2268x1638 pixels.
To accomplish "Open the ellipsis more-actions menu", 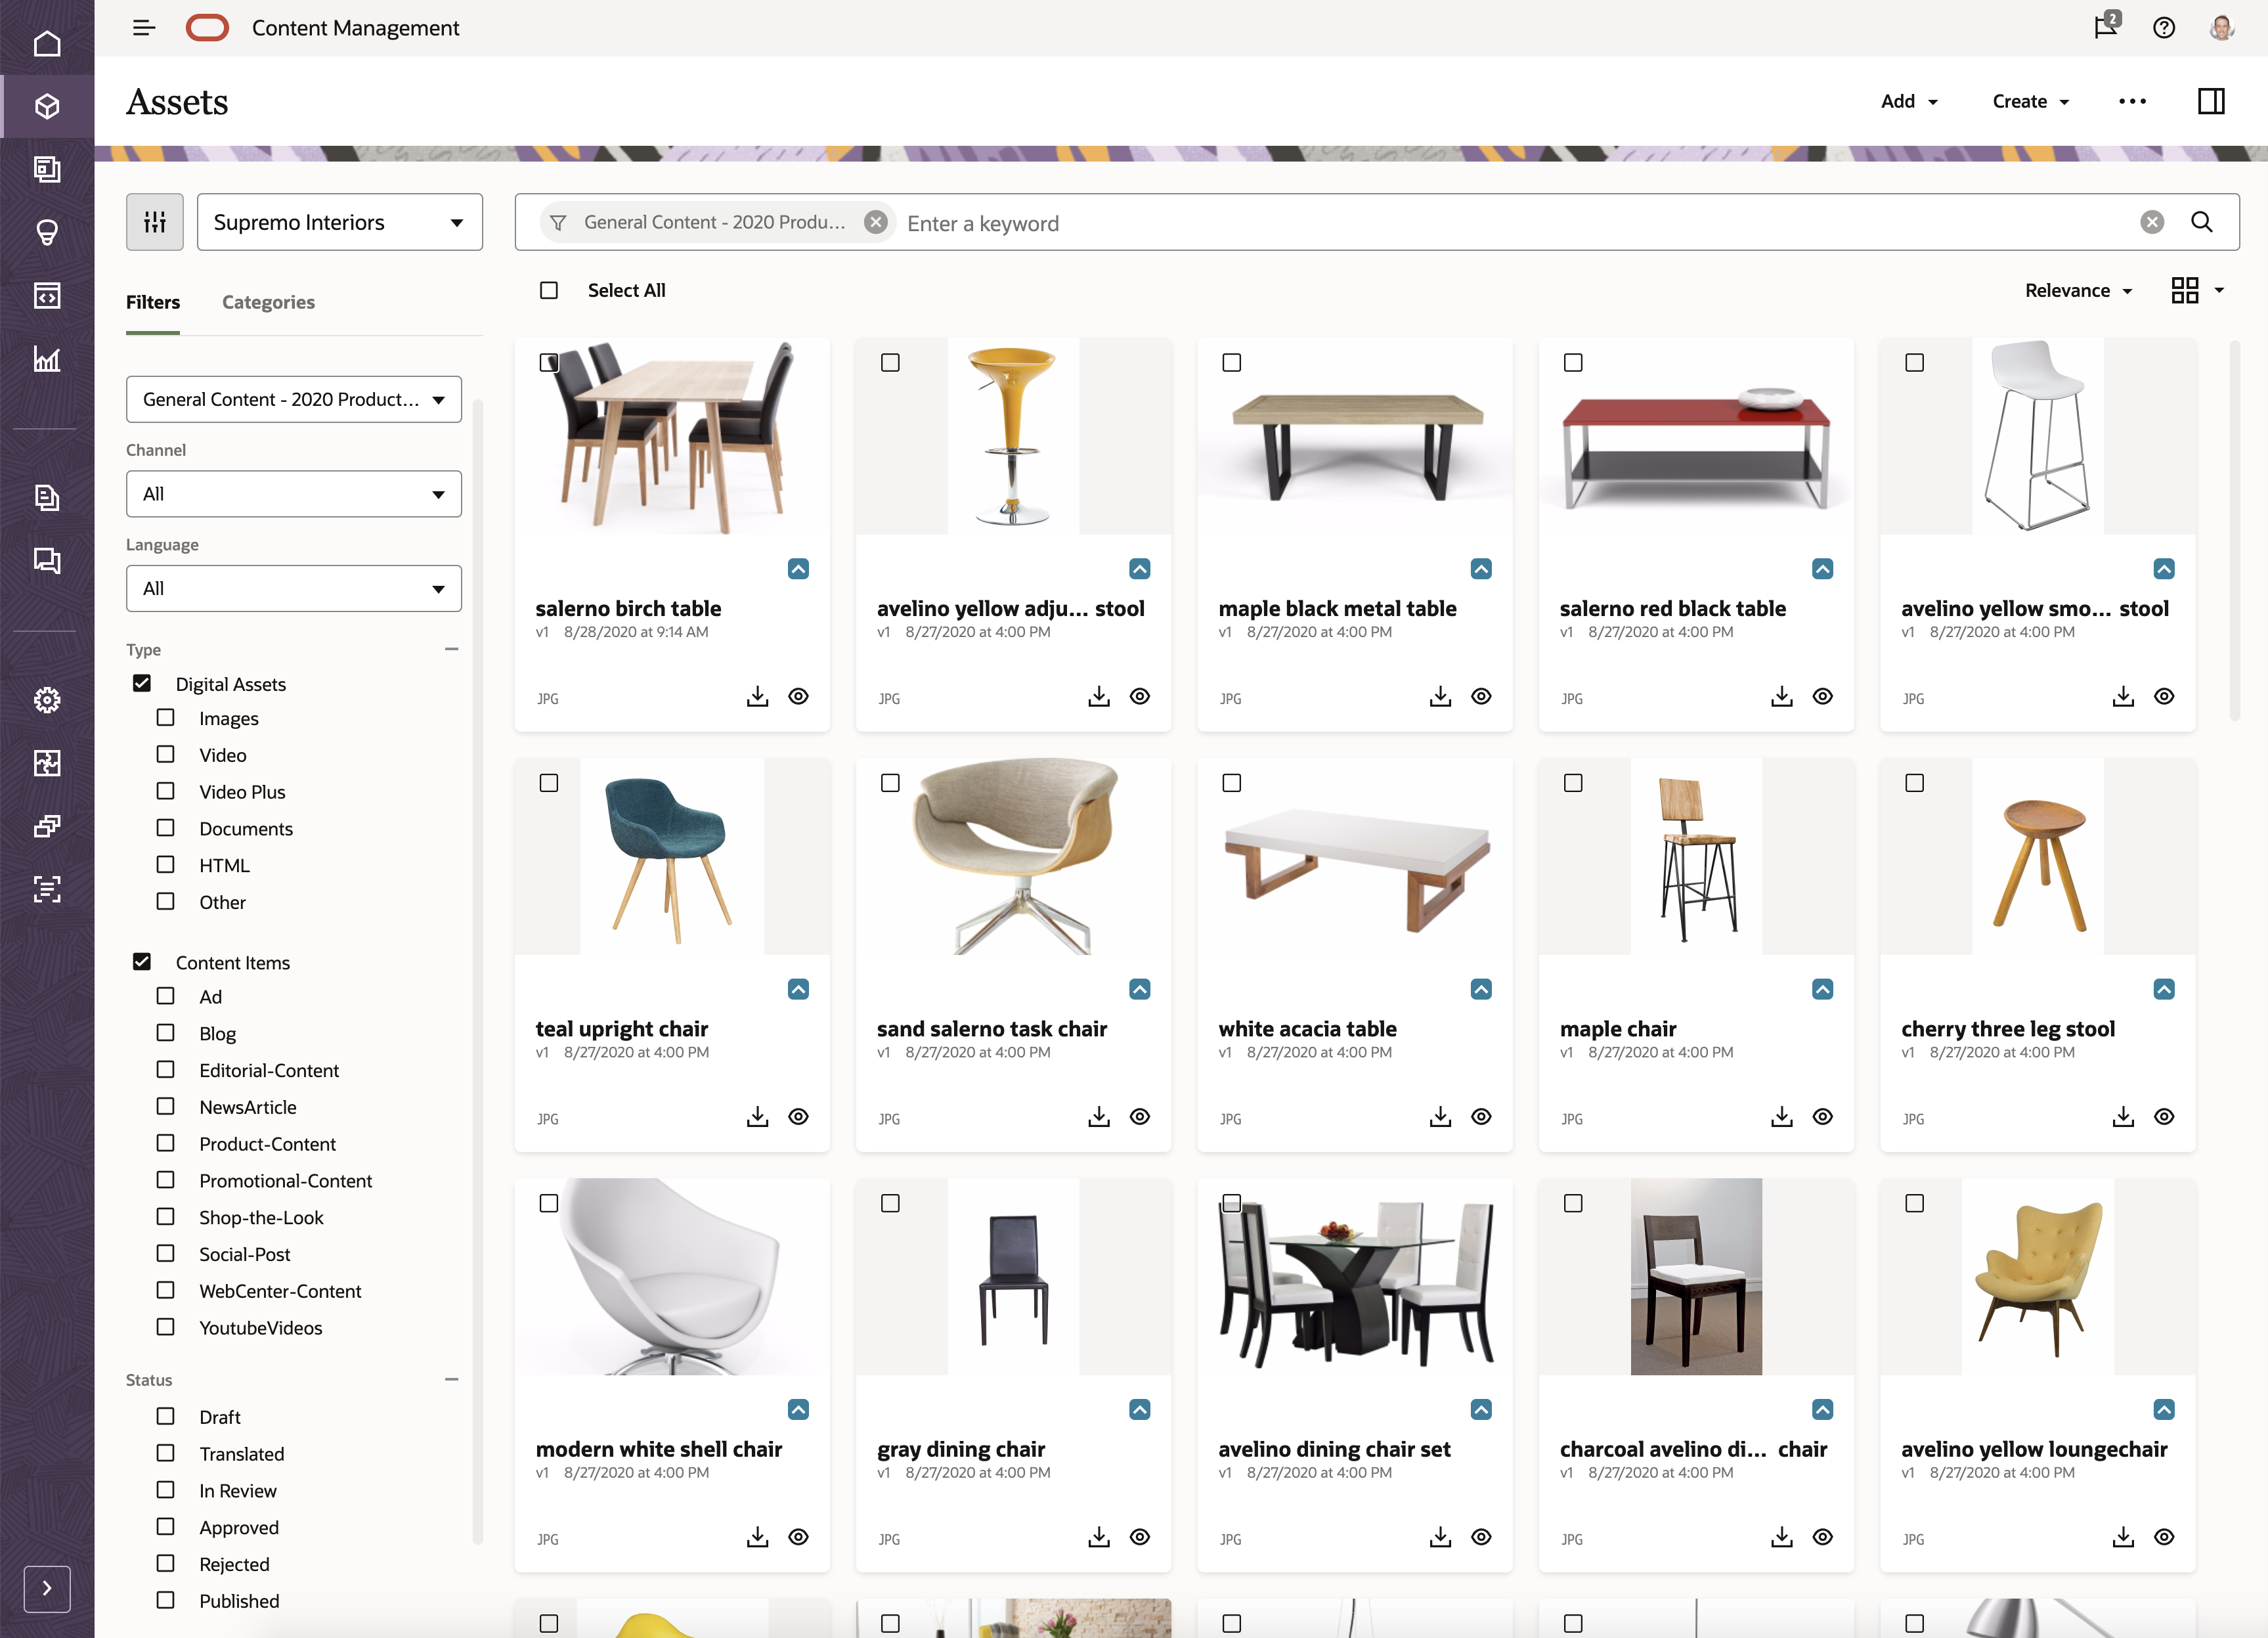I will (2132, 101).
